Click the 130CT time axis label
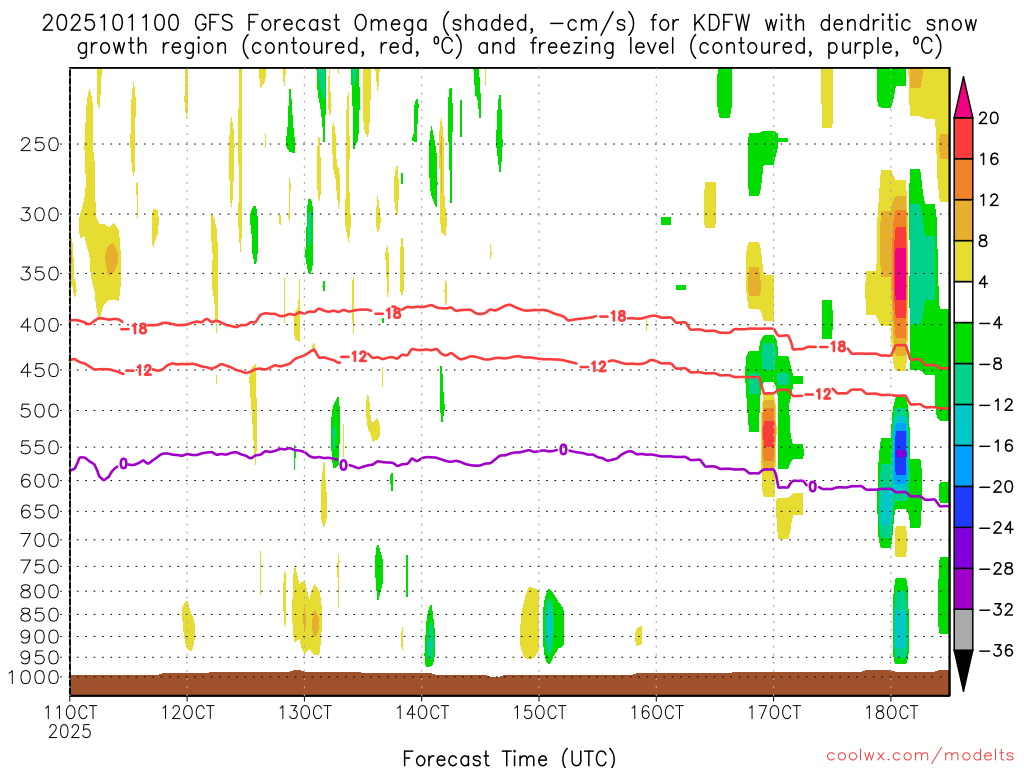1024x768 pixels. coord(304,712)
